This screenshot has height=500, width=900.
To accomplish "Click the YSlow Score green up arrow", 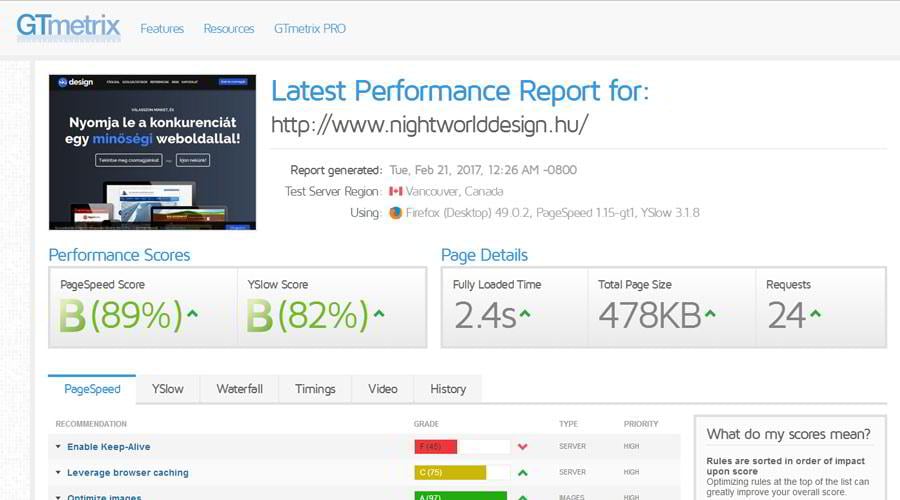I will tap(380, 314).
